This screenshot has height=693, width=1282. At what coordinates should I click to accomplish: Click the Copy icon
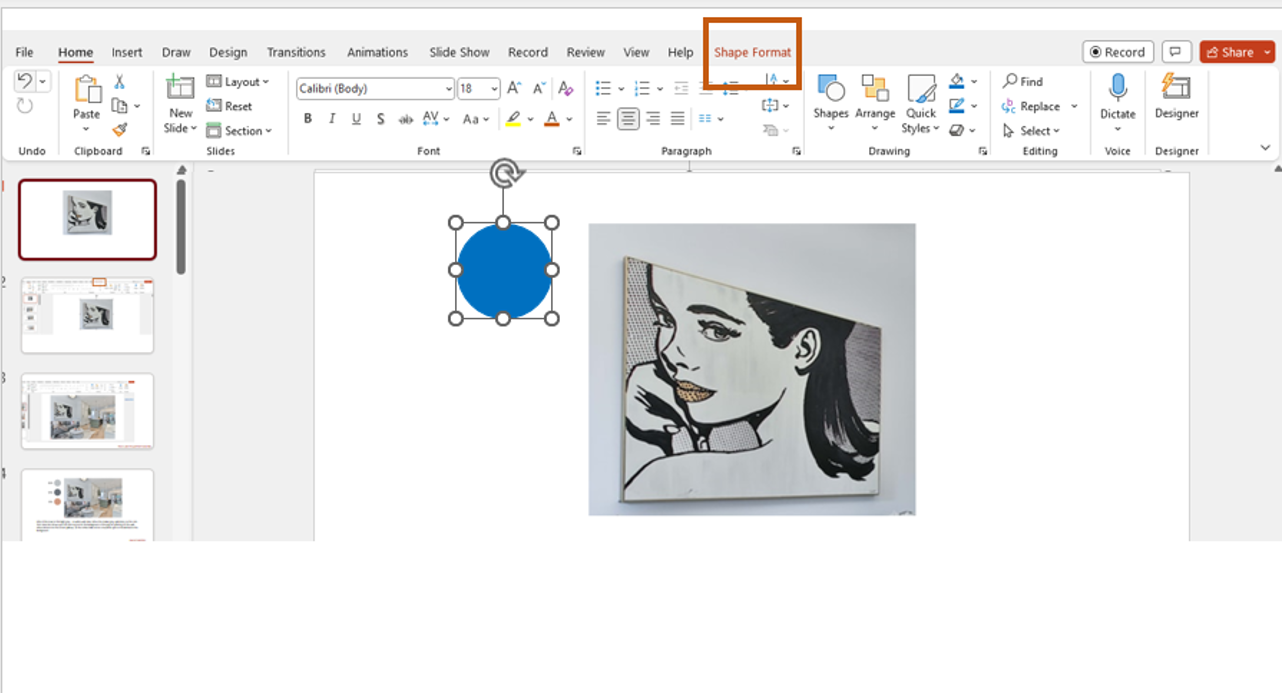[x=119, y=106]
